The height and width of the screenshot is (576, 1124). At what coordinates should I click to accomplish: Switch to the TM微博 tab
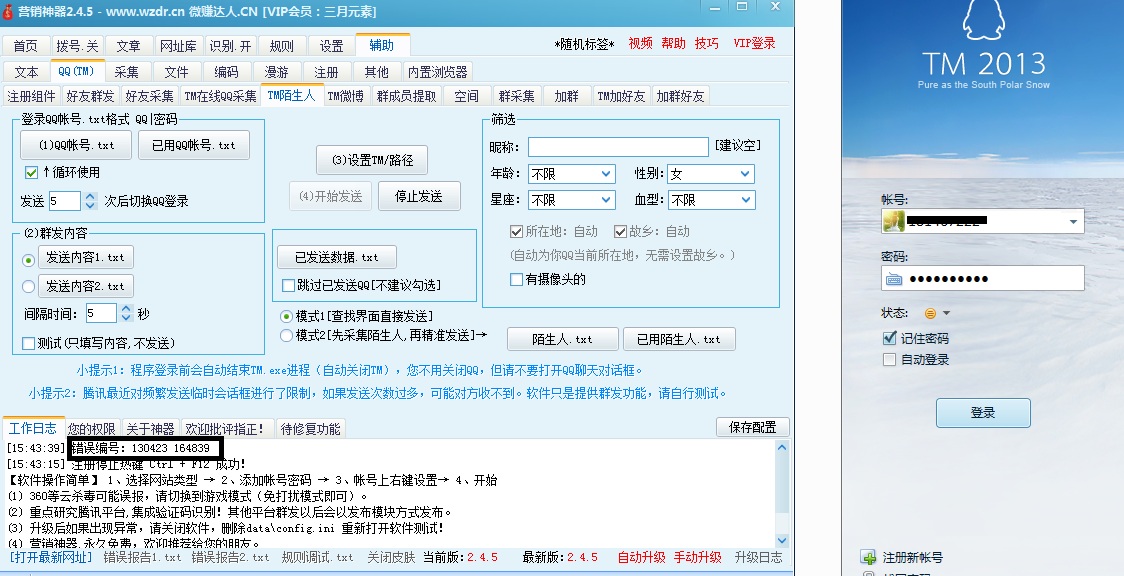click(346, 96)
